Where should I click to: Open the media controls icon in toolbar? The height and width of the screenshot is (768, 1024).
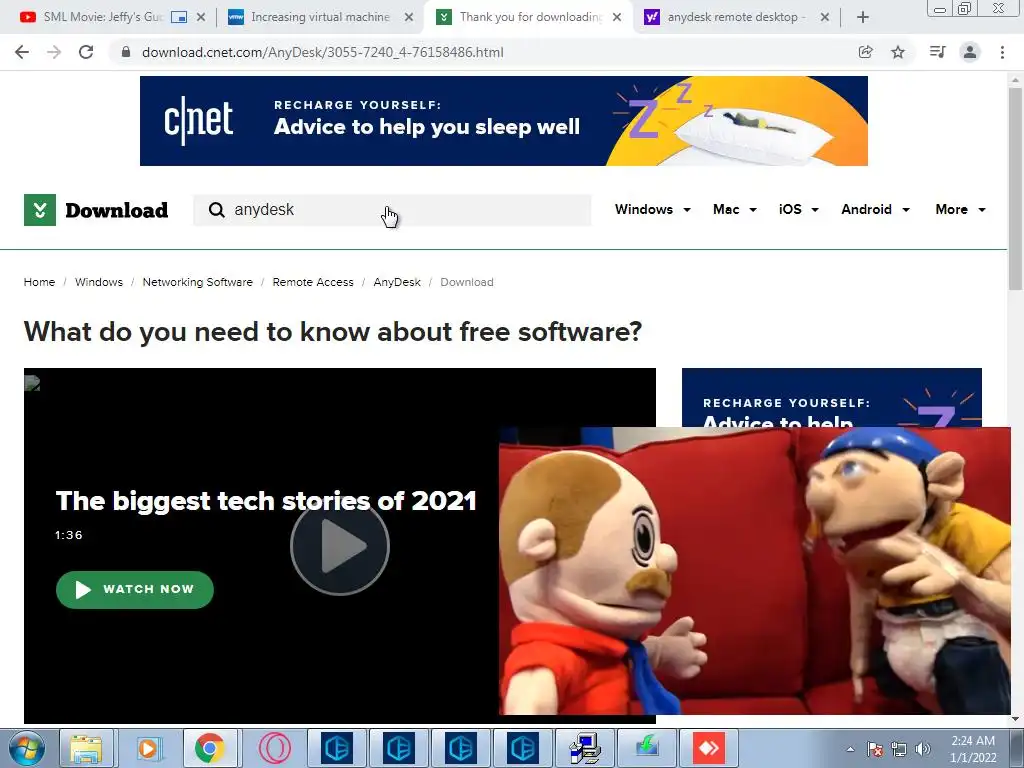pos(937,52)
